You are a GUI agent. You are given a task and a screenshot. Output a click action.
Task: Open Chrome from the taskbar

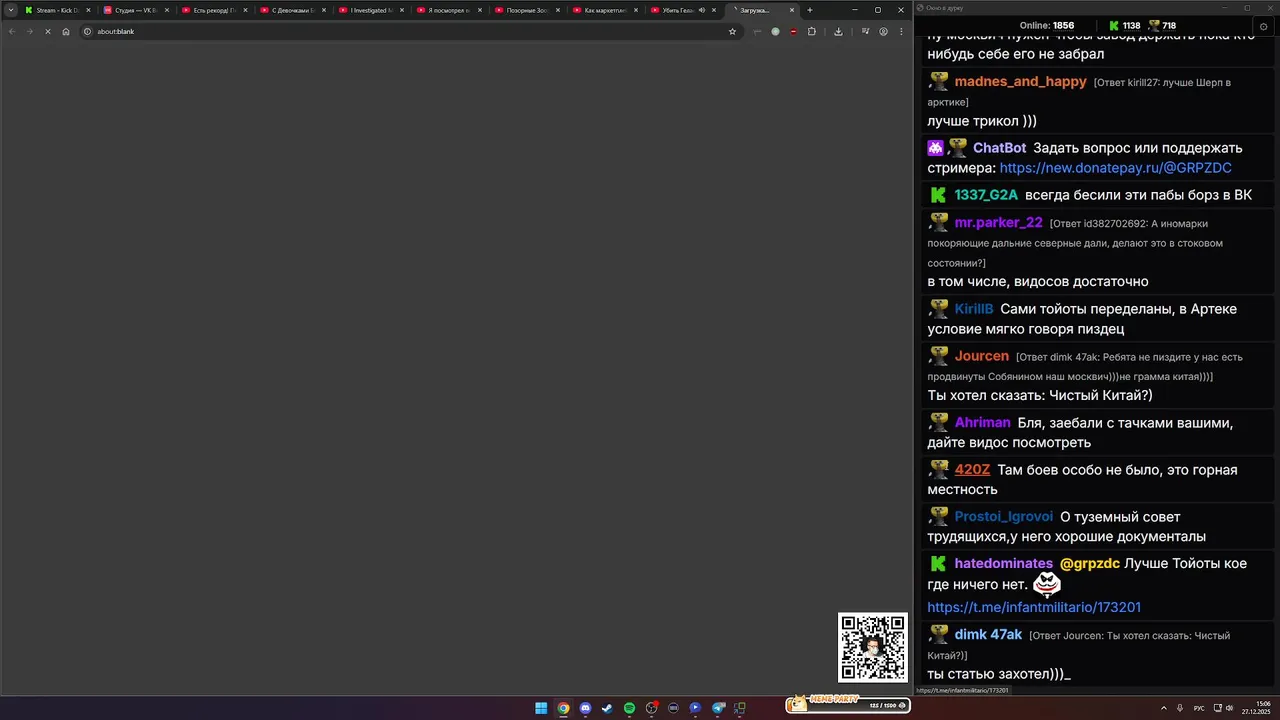pyautogui.click(x=563, y=708)
